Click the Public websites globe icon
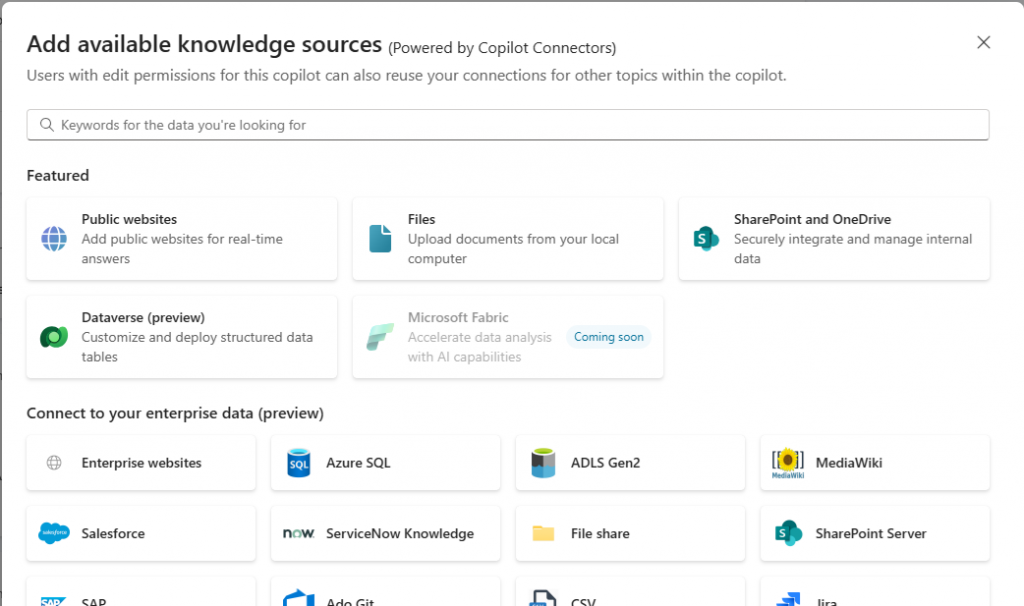Image resolution: width=1024 pixels, height=606 pixels. tap(54, 239)
